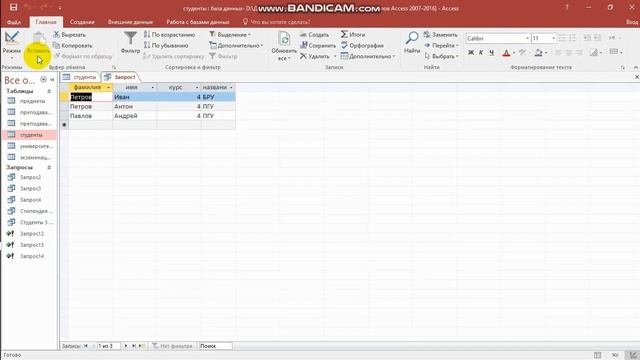The width and height of the screenshot is (640, 360).
Task: Open курс column filter dropdown arrow
Action: click(x=197, y=87)
